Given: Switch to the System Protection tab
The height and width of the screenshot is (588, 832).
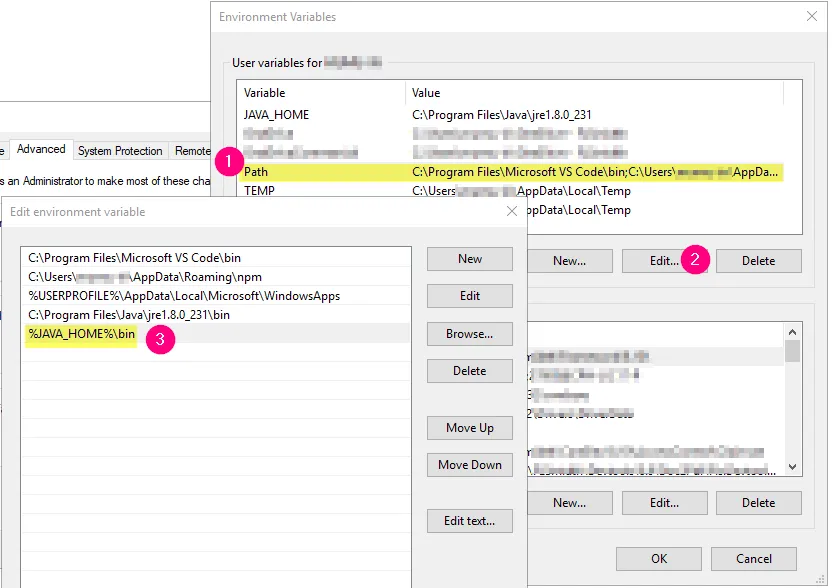Looking at the screenshot, I should coord(120,151).
